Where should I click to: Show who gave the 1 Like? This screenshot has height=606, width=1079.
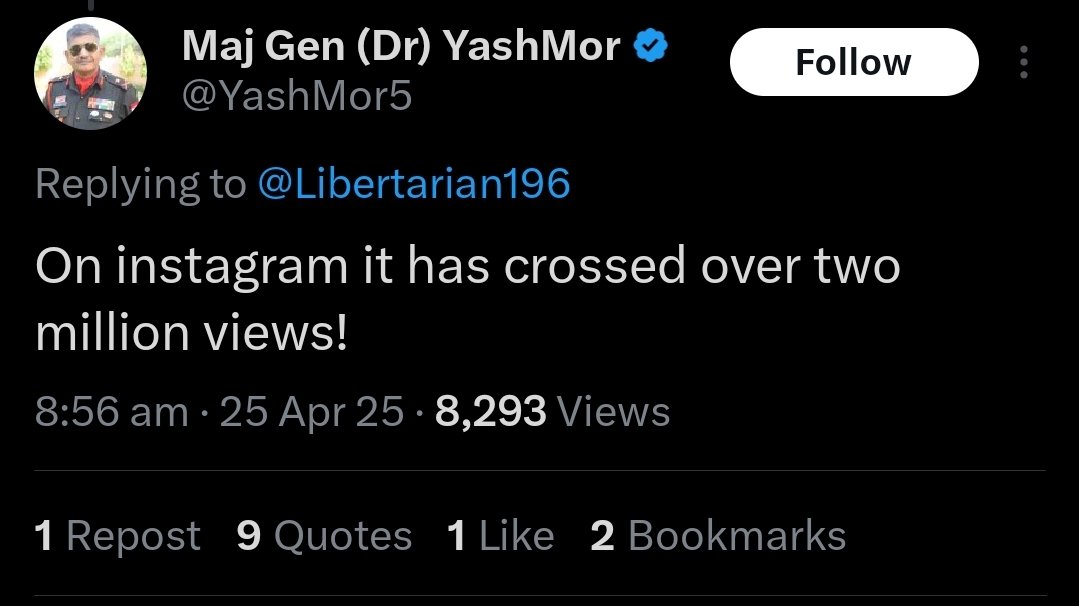click(x=500, y=536)
